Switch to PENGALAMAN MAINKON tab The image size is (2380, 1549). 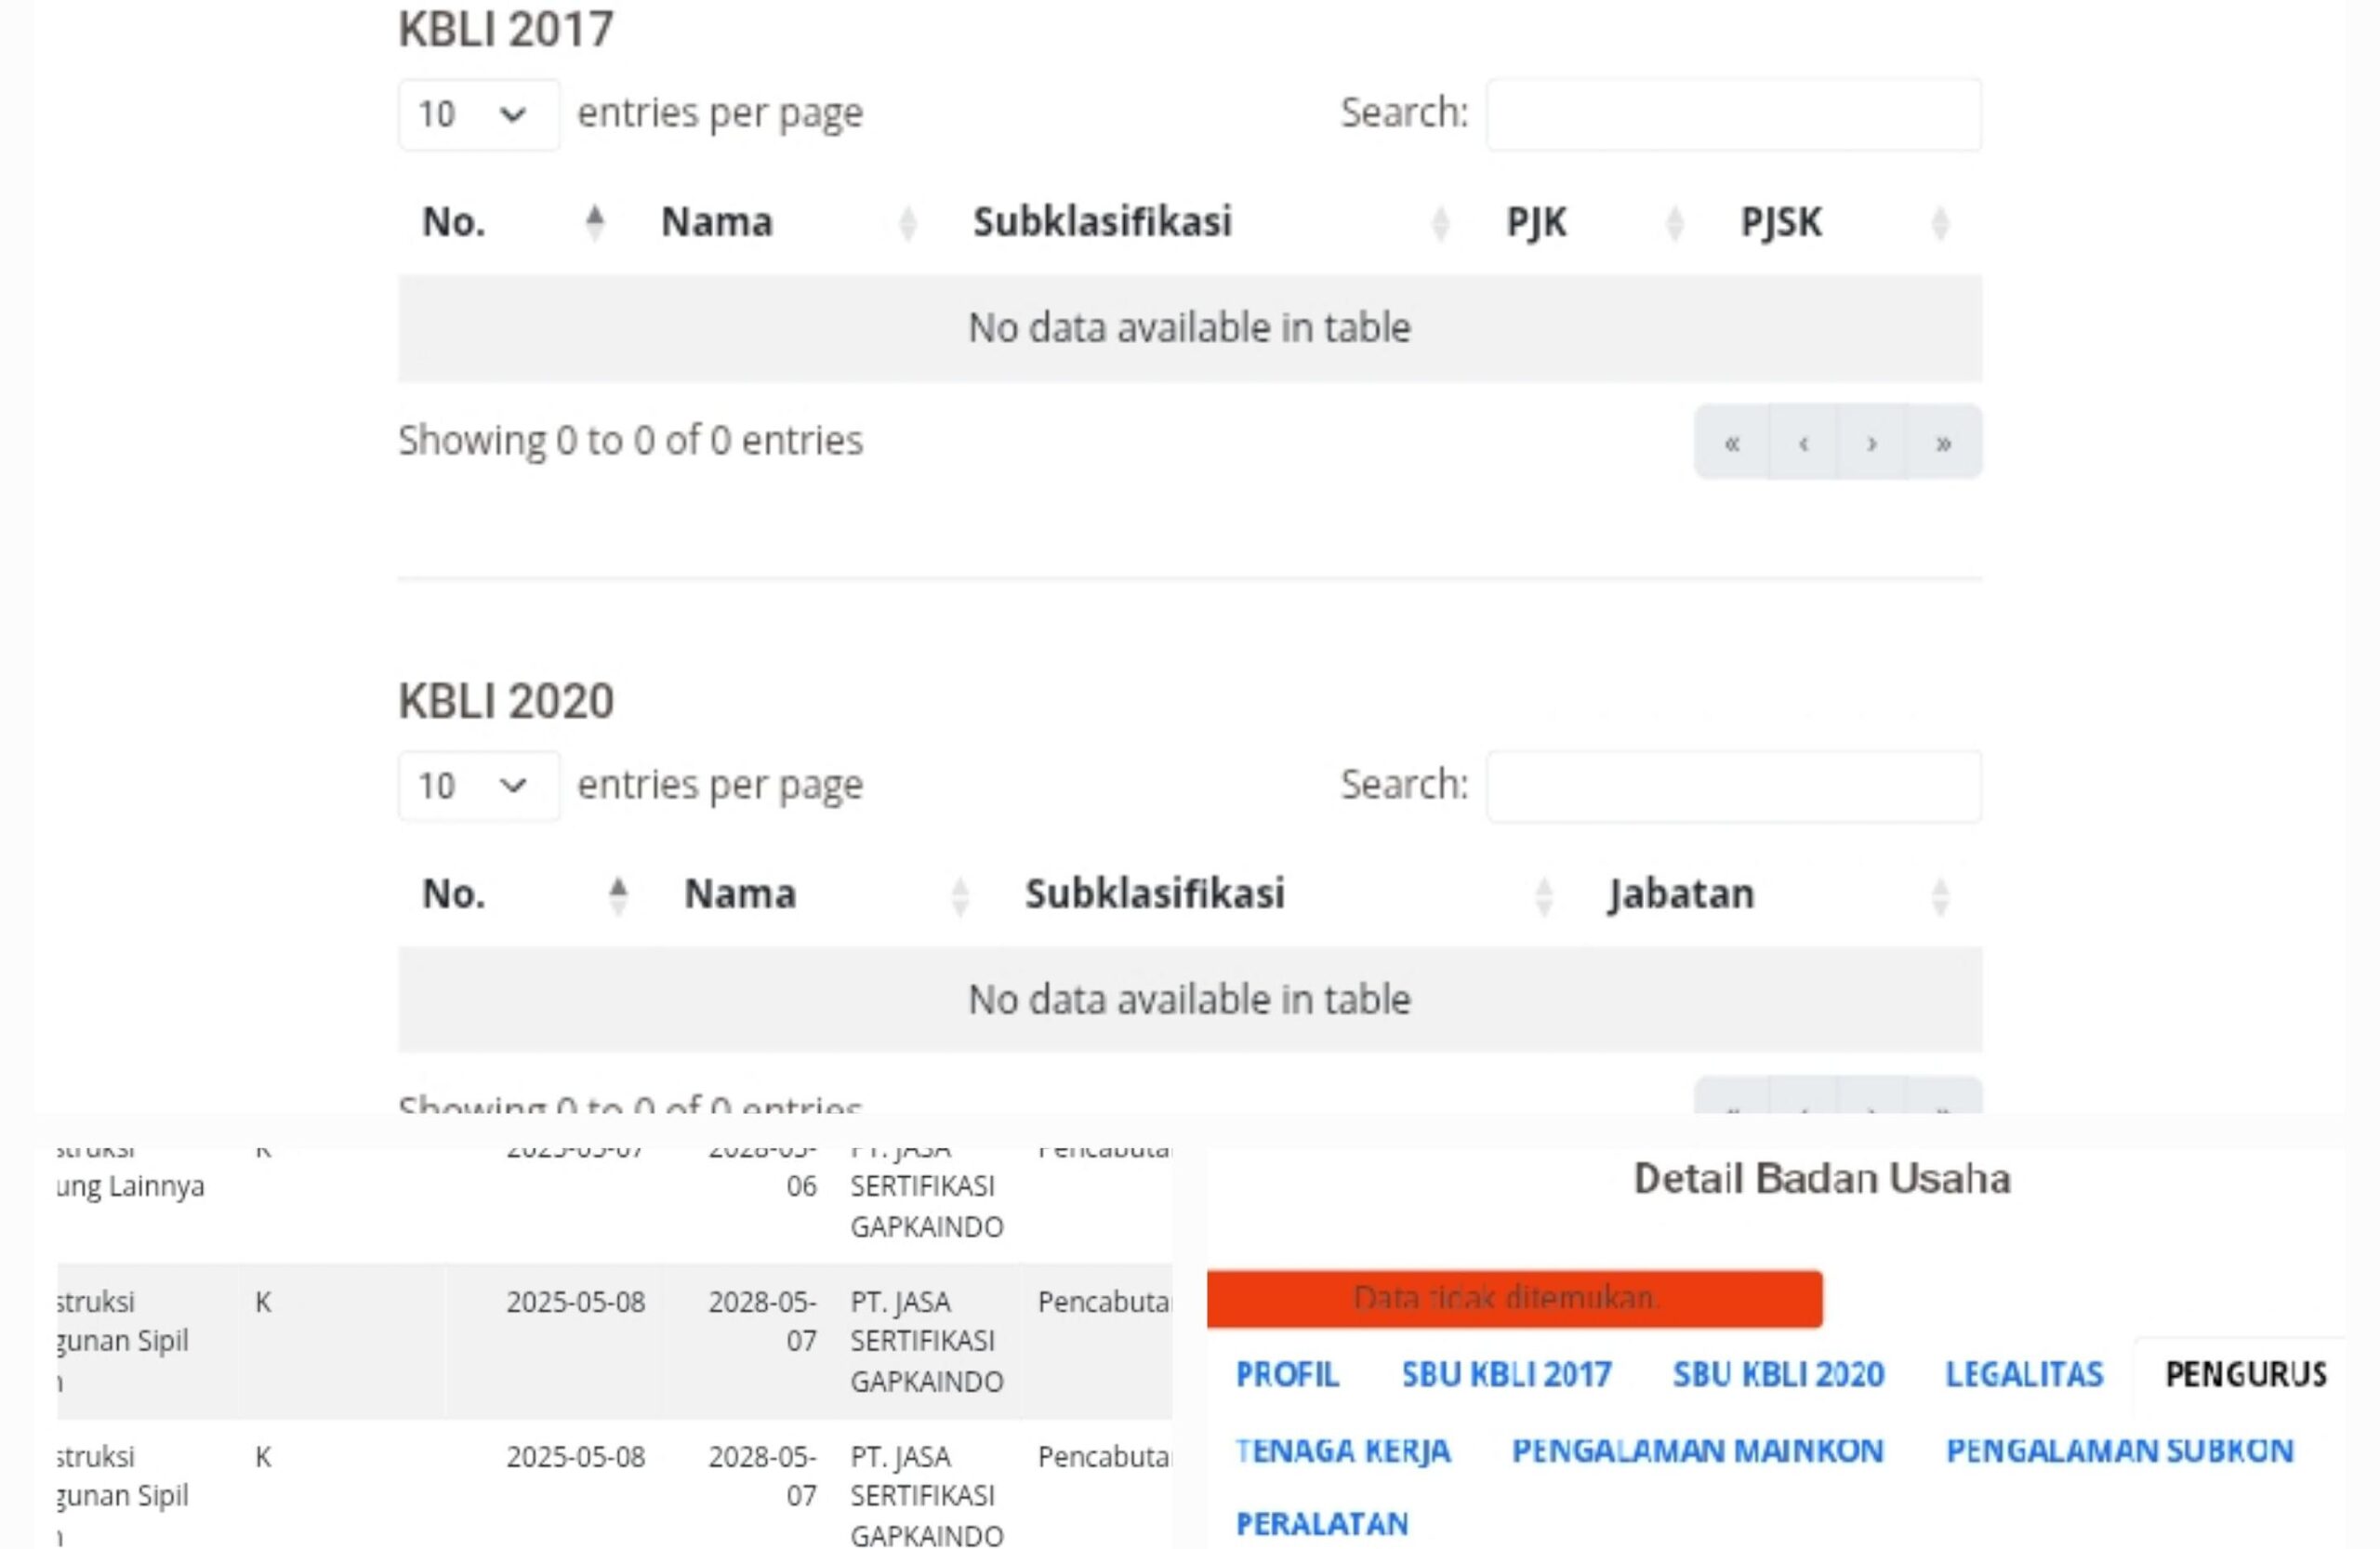(x=1697, y=1451)
